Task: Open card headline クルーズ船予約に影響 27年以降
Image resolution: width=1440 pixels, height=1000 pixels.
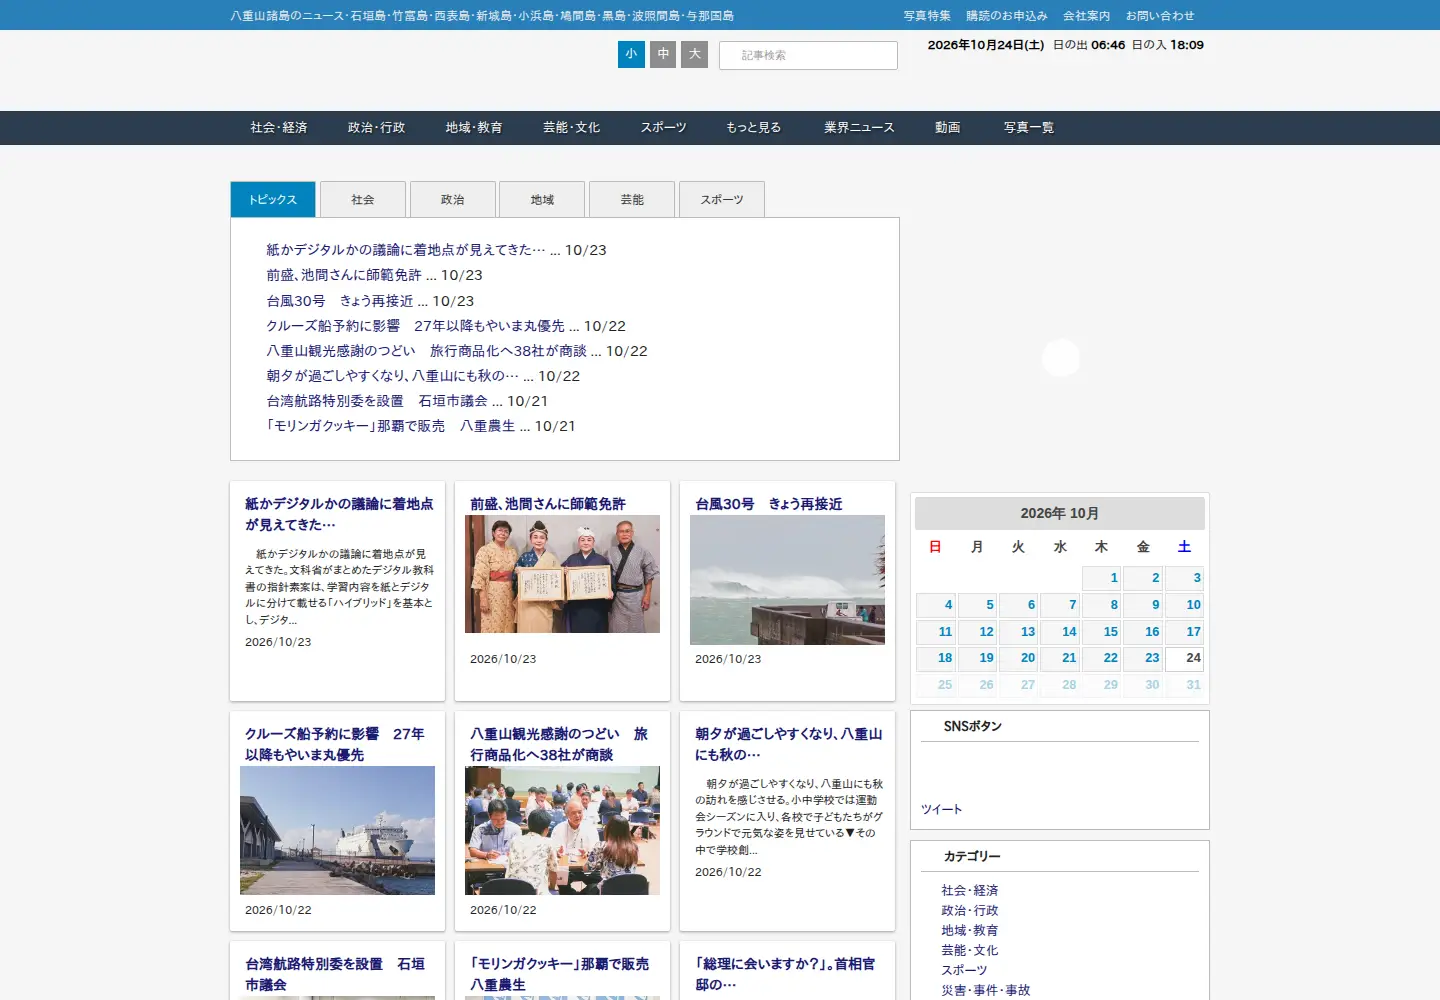Action: 335,744
